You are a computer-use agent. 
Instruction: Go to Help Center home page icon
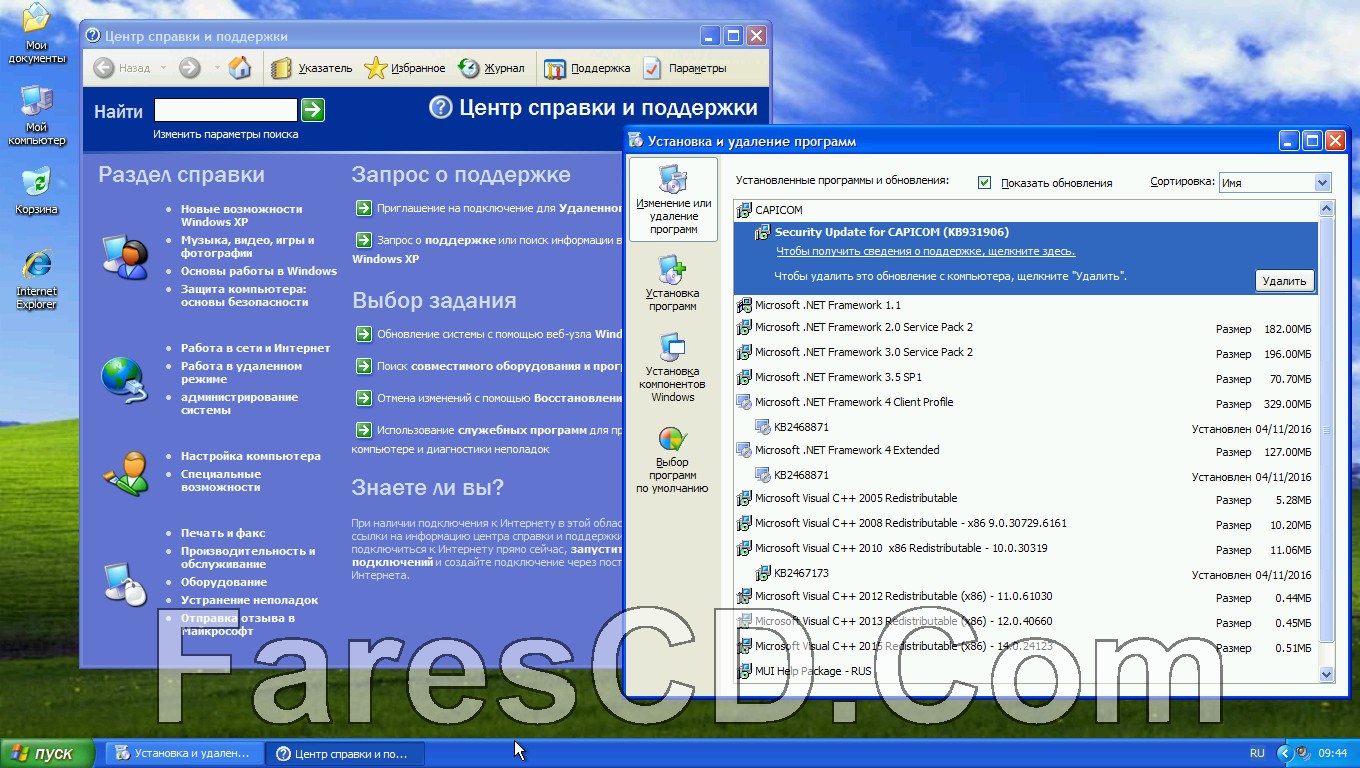(240, 68)
